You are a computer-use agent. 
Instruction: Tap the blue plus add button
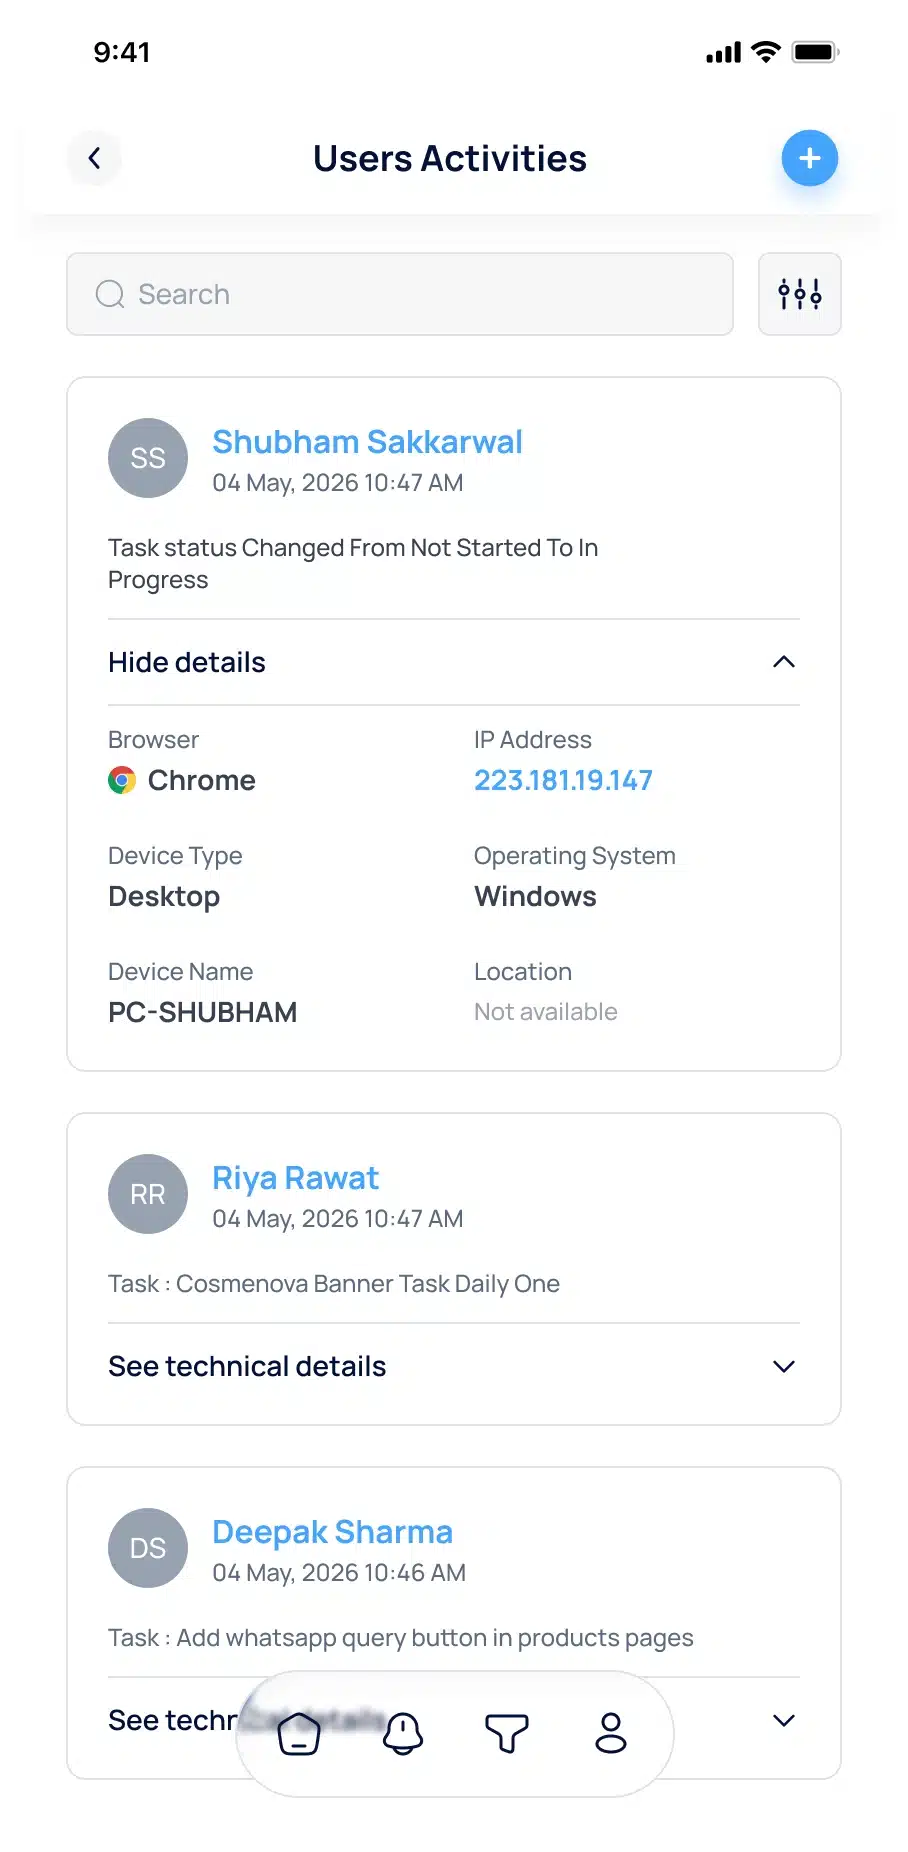809,158
